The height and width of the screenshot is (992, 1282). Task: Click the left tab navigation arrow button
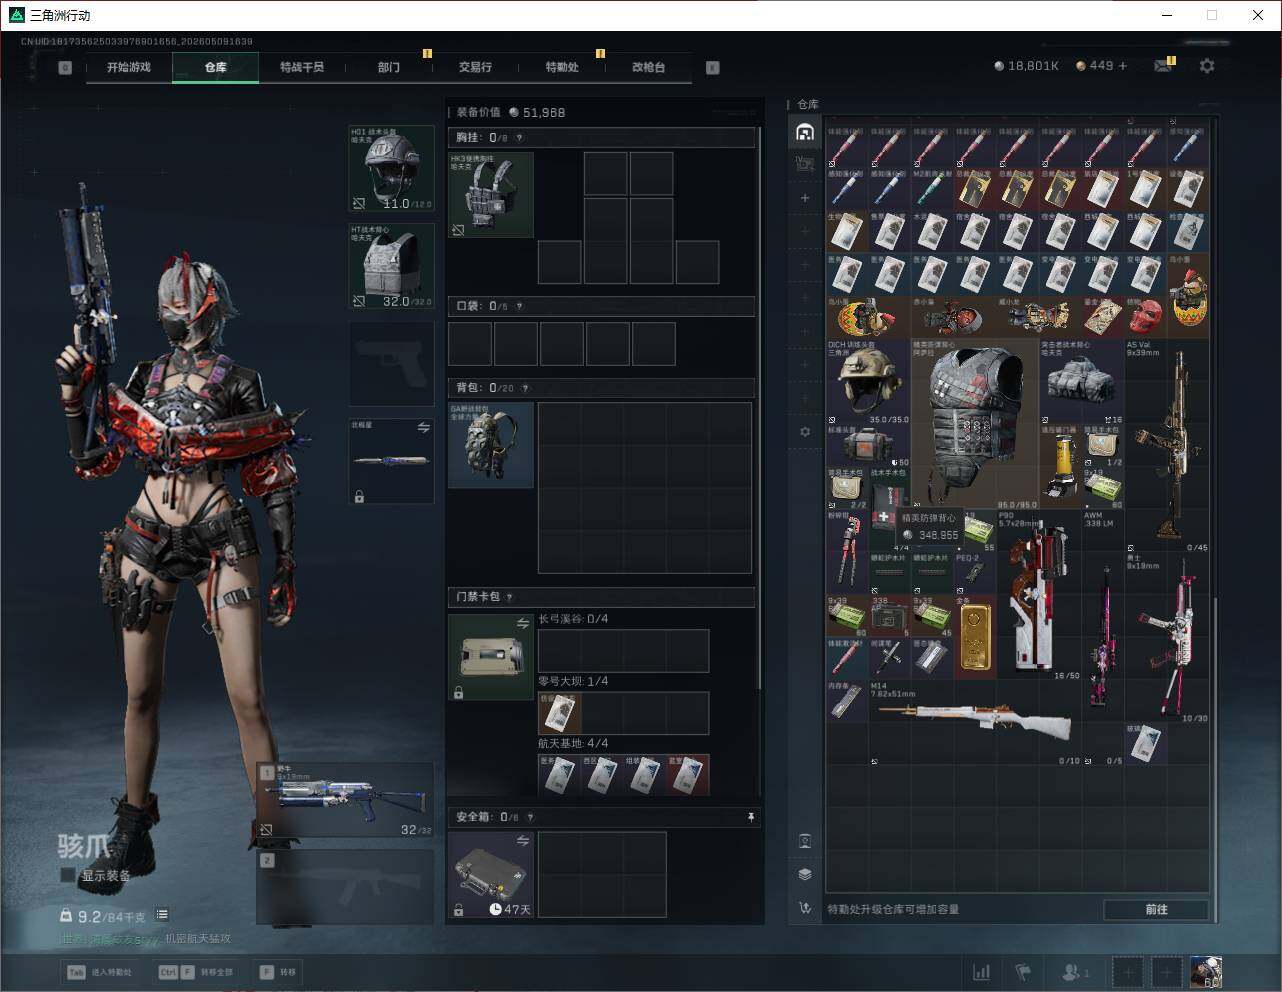(x=65, y=68)
